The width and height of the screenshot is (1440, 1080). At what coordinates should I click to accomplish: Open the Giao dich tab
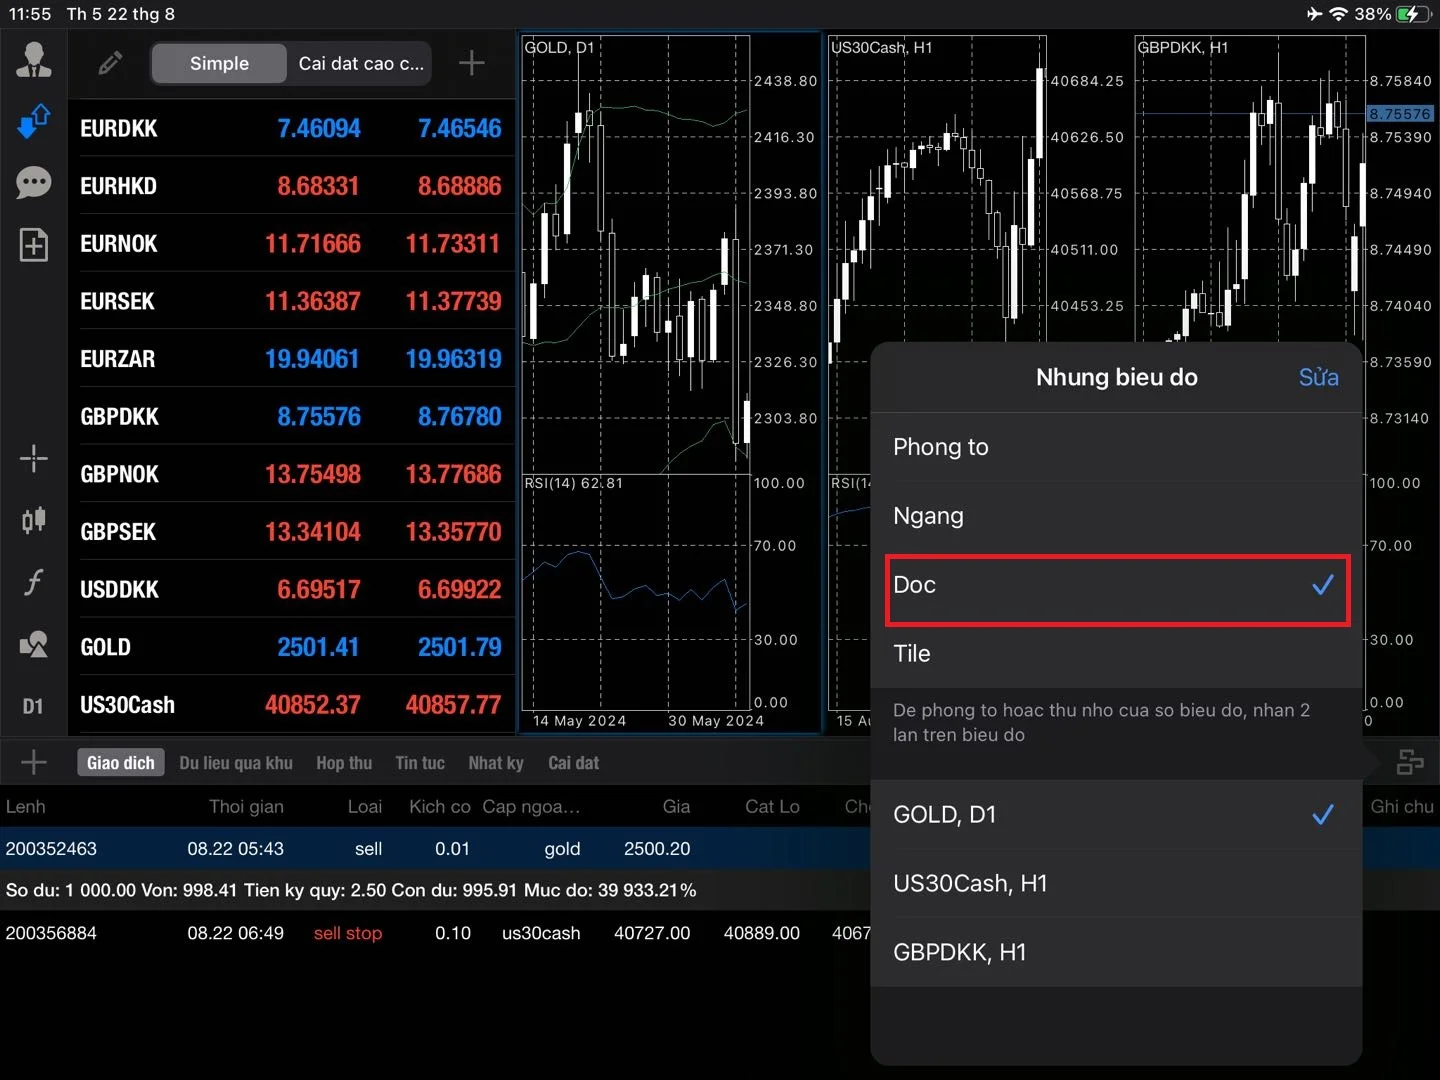121,763
